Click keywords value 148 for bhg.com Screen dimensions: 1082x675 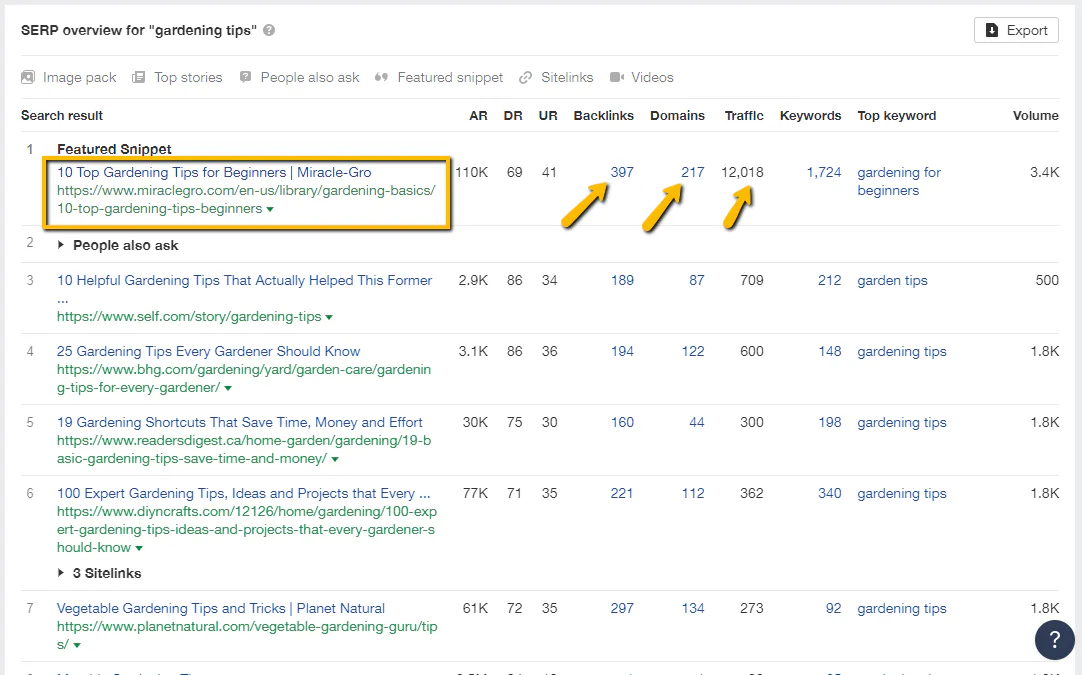click(830, 351)
